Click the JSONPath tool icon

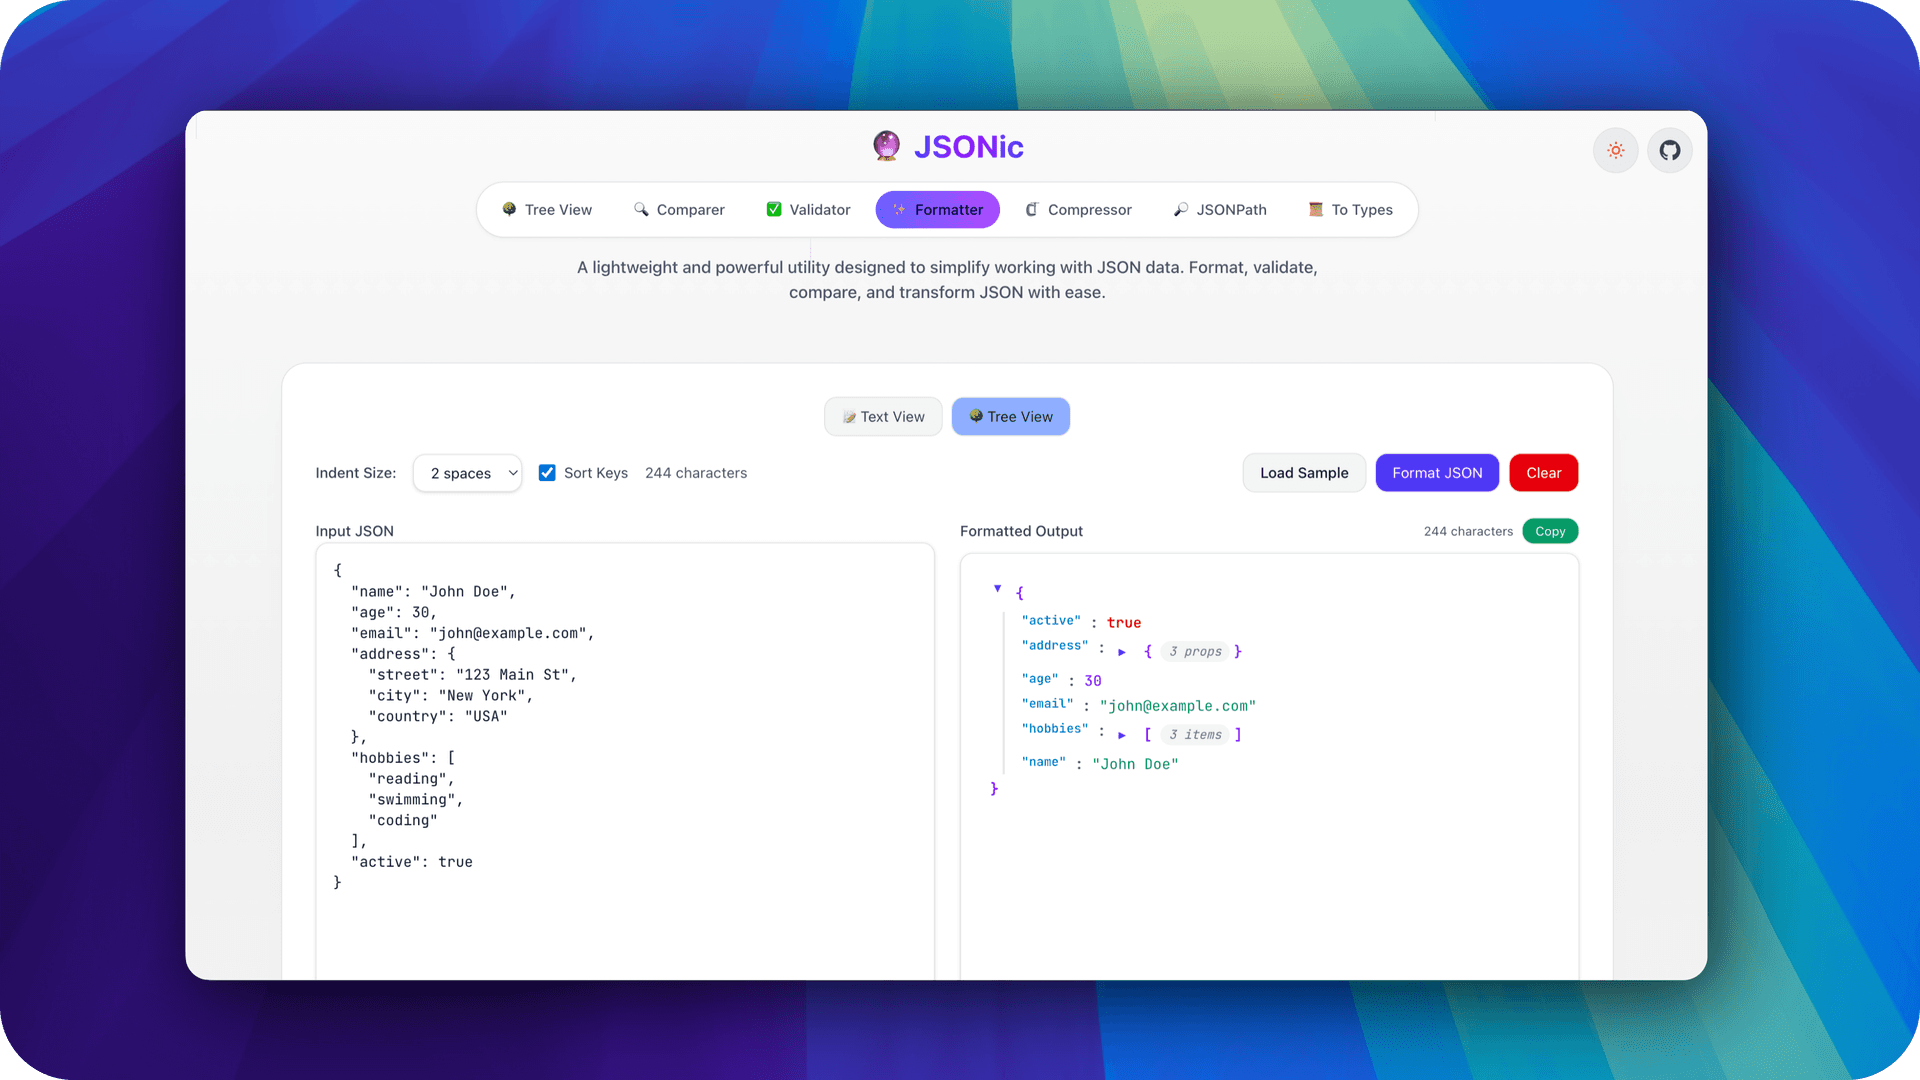[1181, 209]
